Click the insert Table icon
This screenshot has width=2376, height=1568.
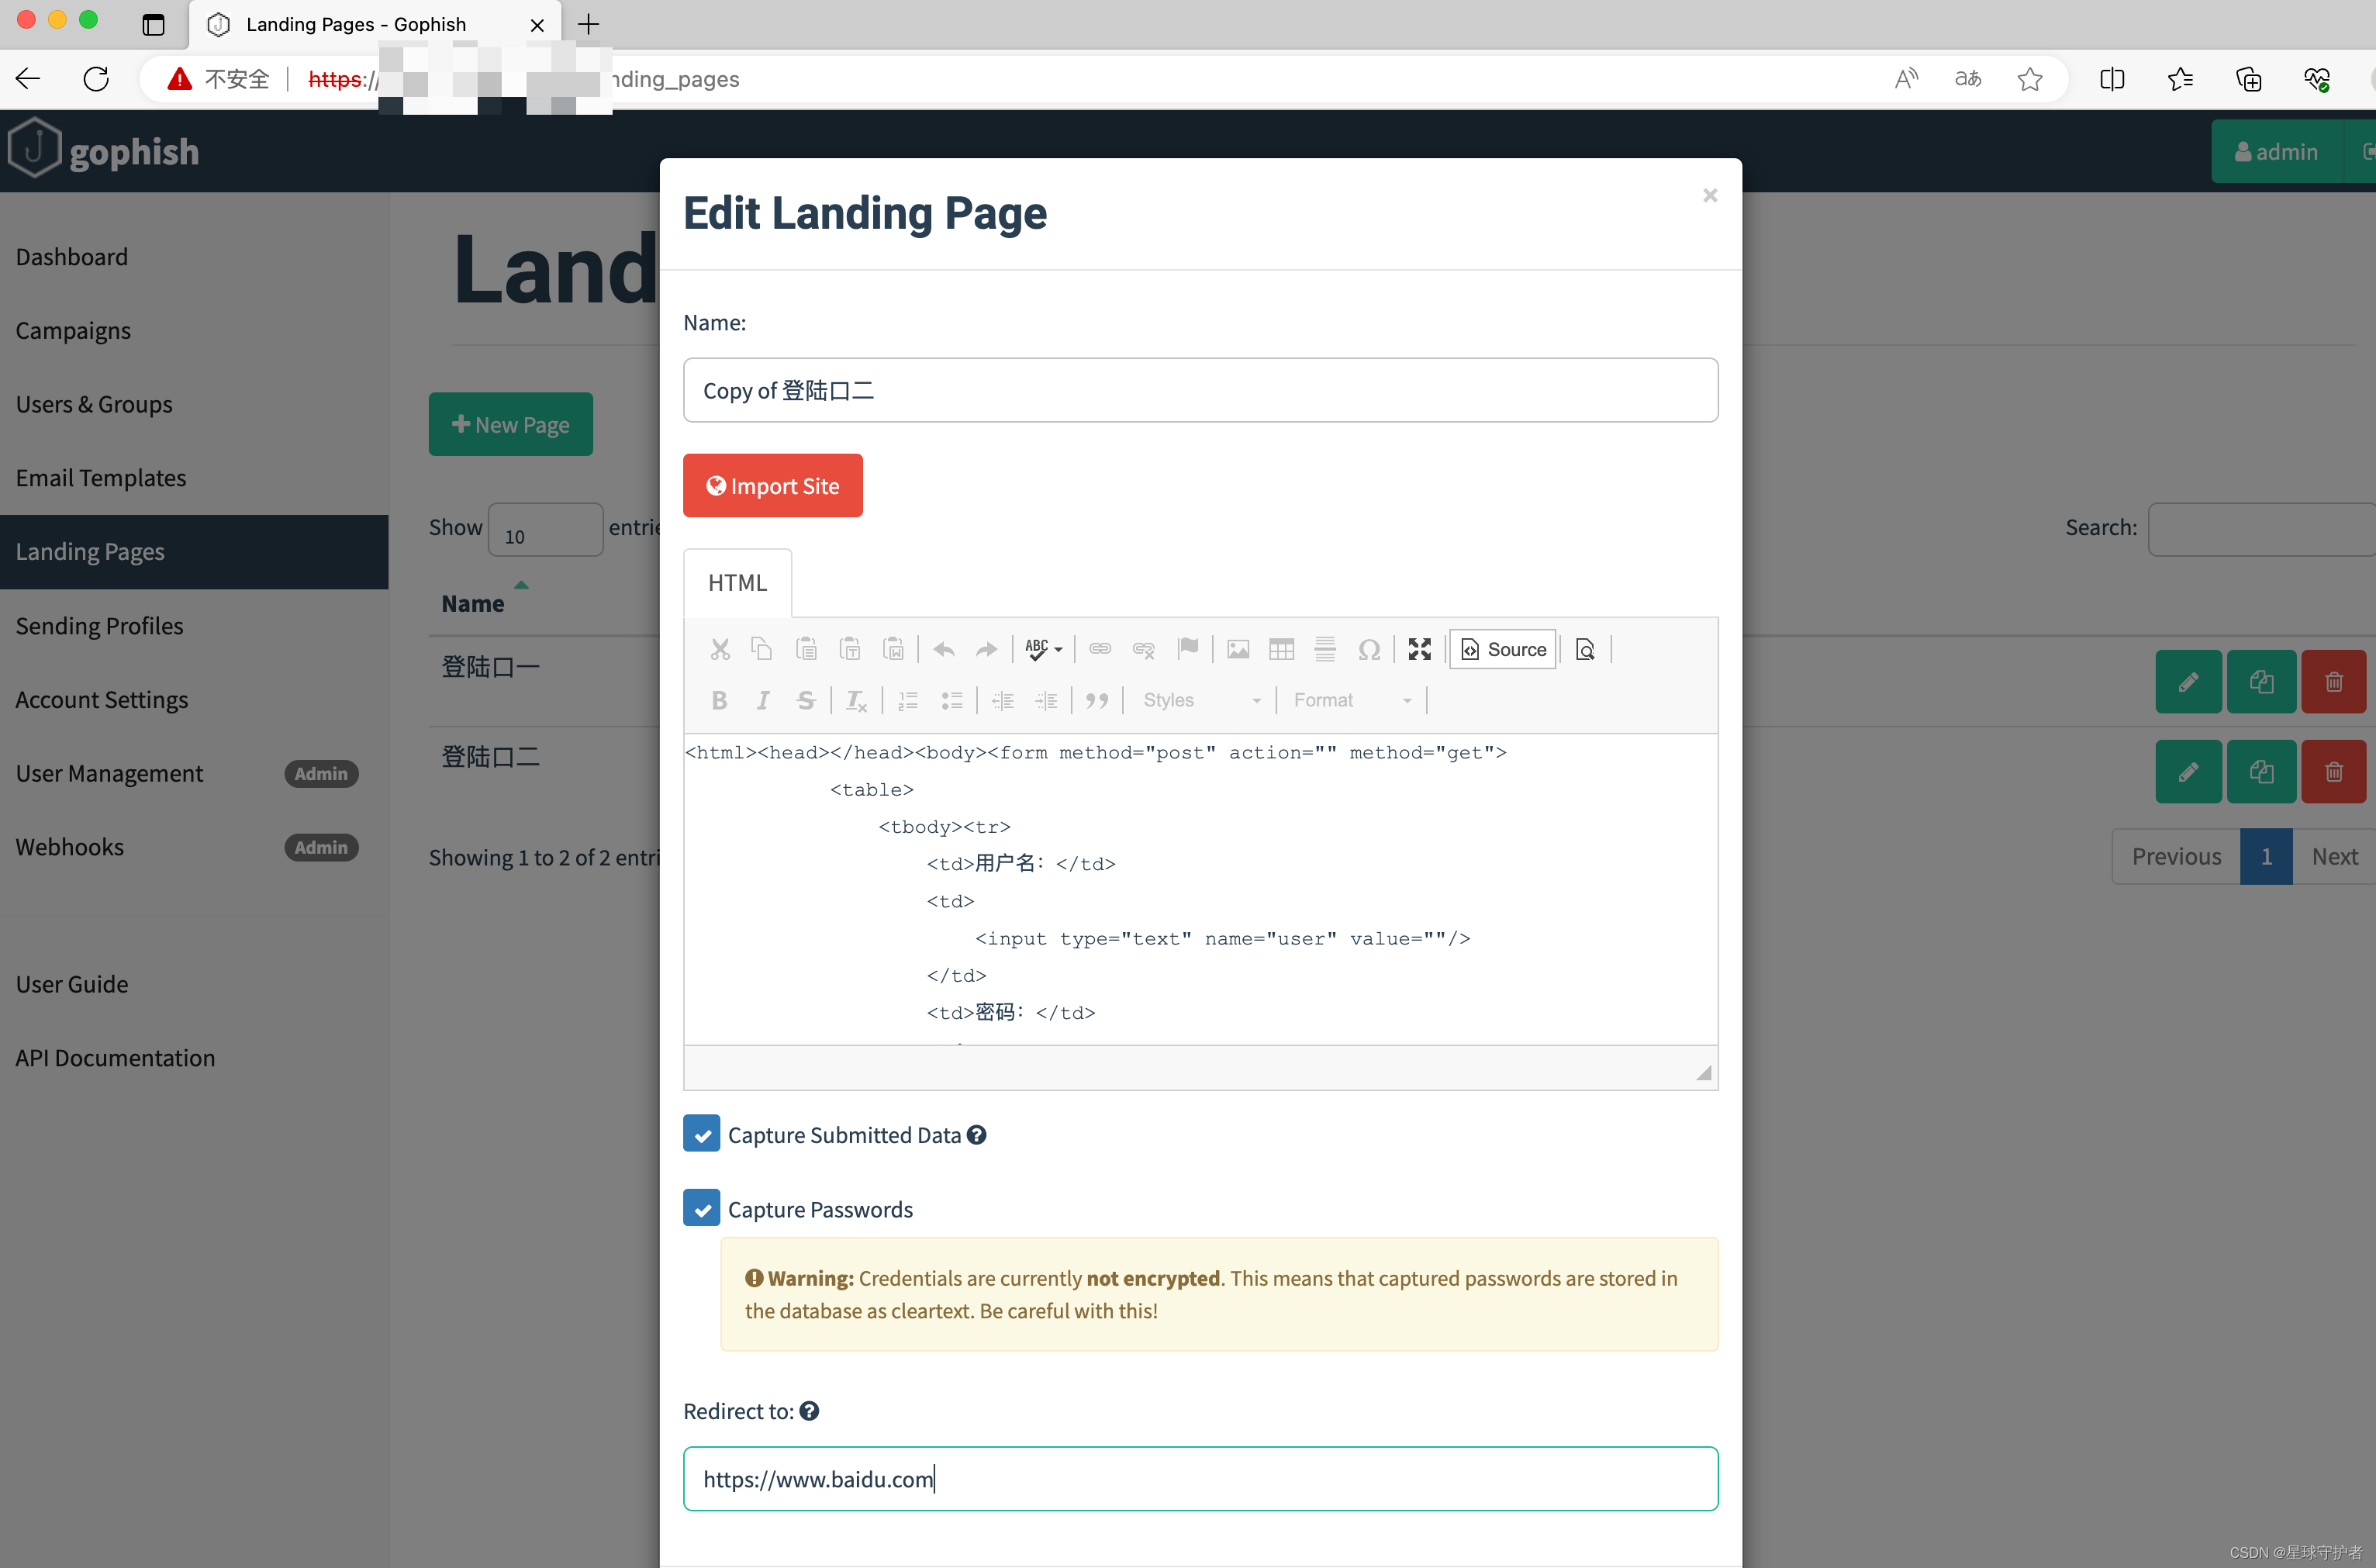[1281, 650]
